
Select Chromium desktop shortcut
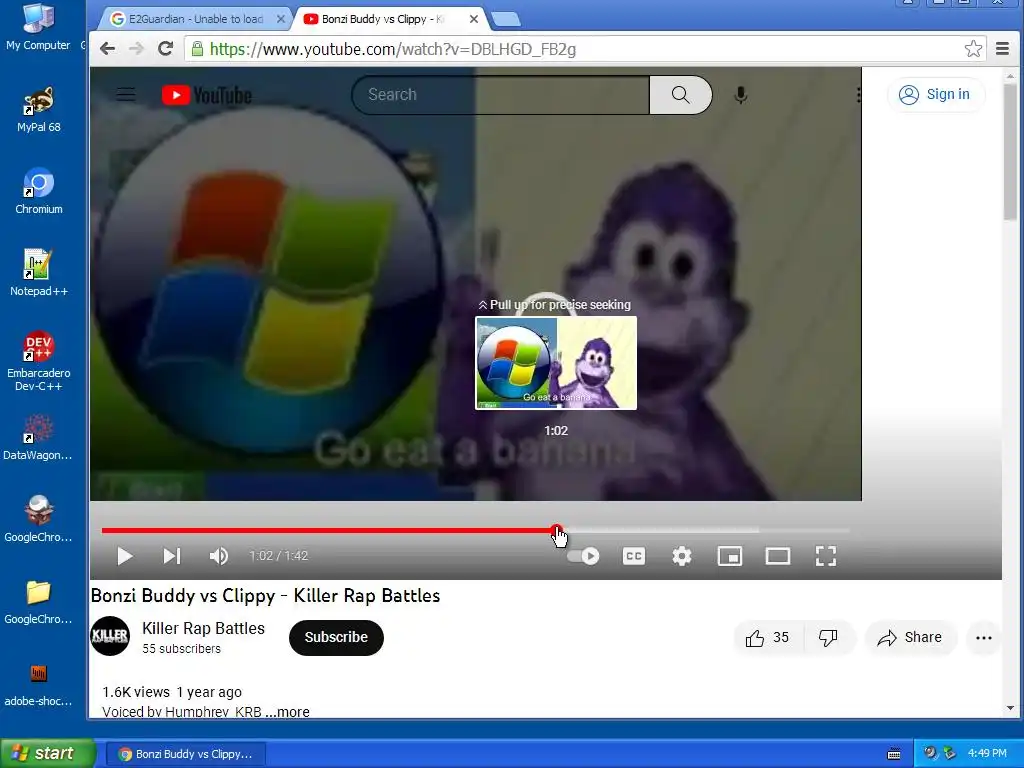point(39,191)
